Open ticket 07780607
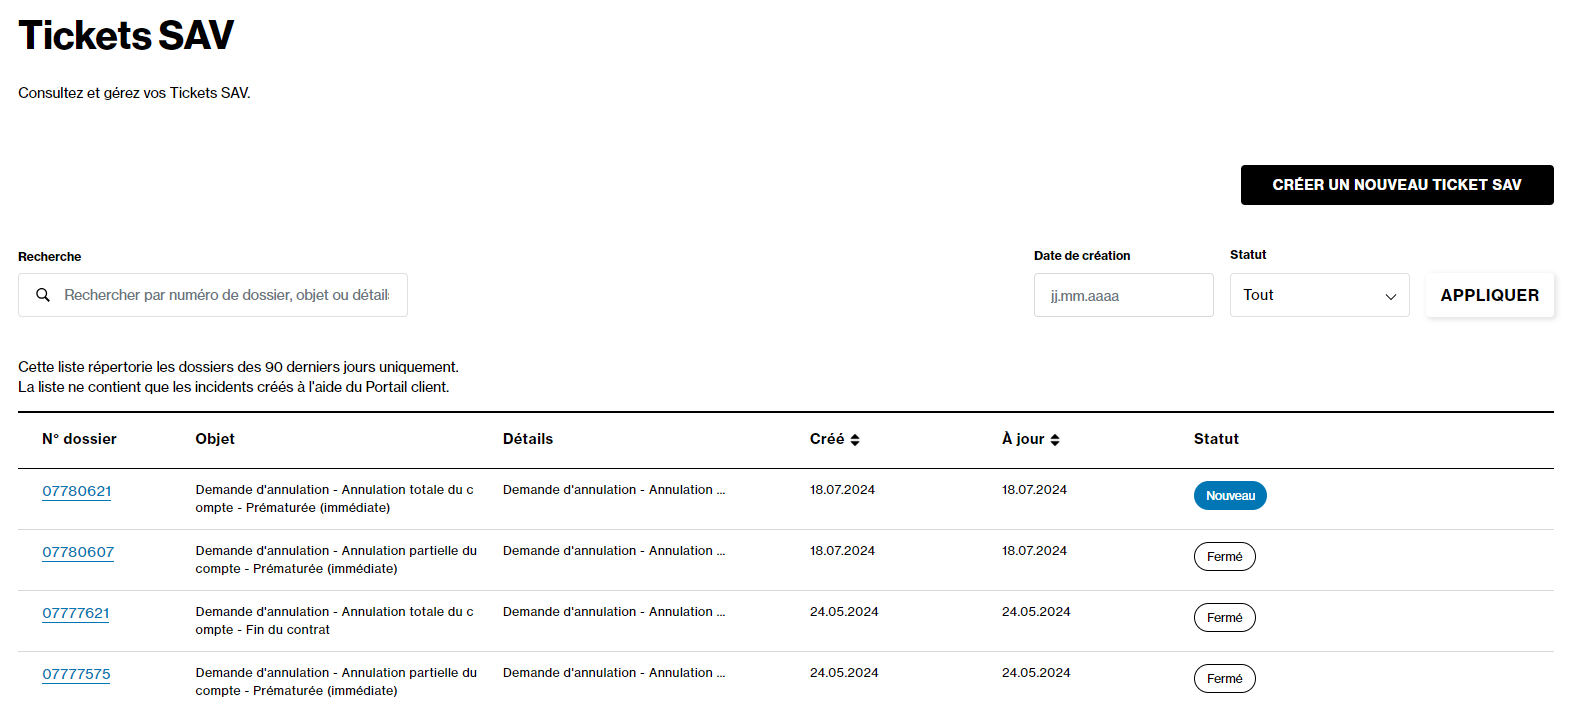 tap(78, 552)
